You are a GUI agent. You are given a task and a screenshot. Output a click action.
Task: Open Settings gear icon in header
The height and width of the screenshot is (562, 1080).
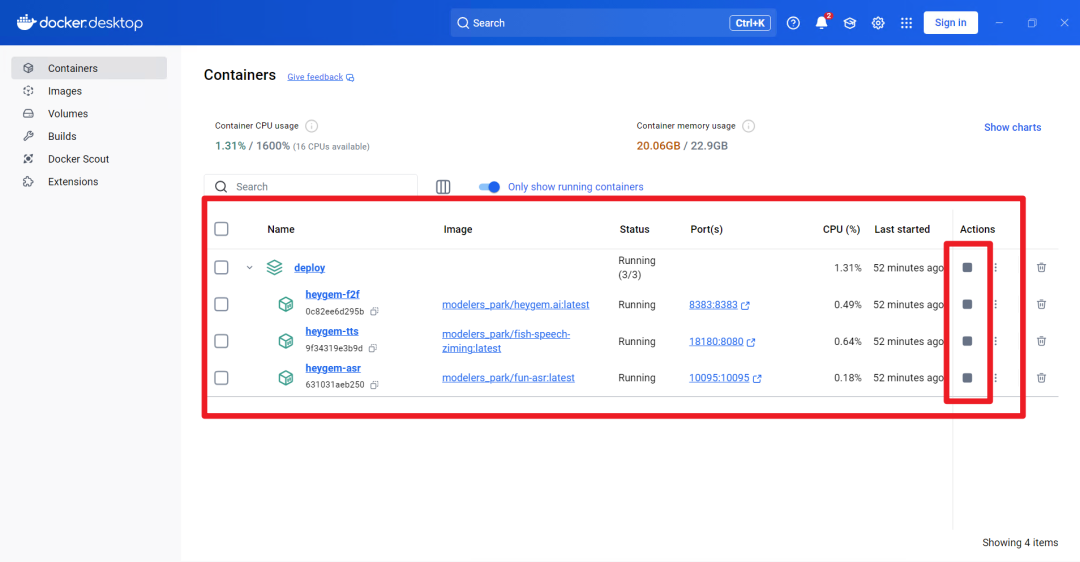(878, 23)
